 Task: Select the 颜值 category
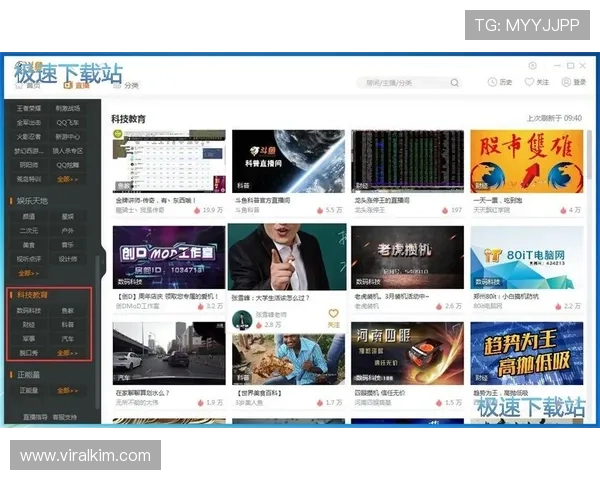pos(29,217)
